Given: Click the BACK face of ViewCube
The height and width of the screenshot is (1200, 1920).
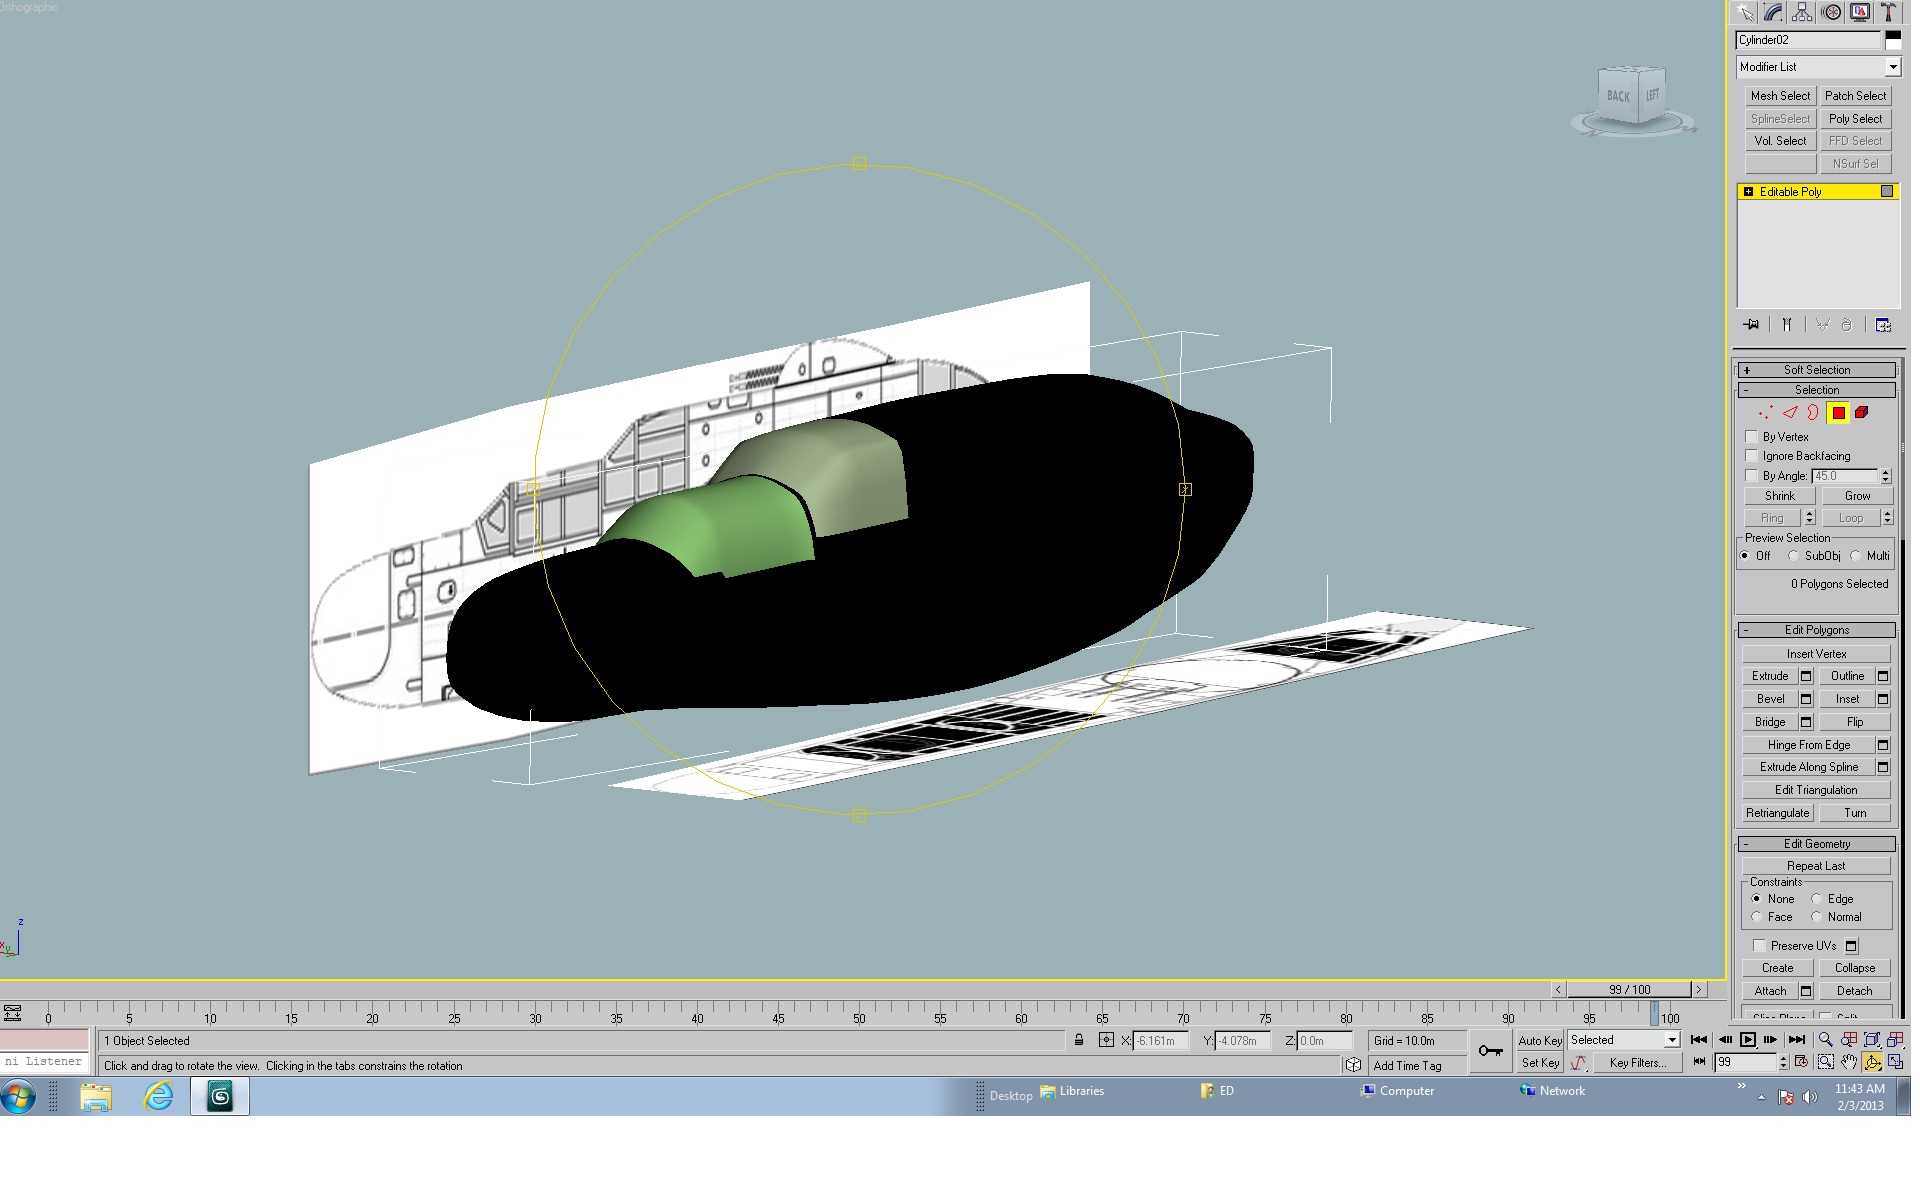Looking at the screenshot, I should 1618,97.
